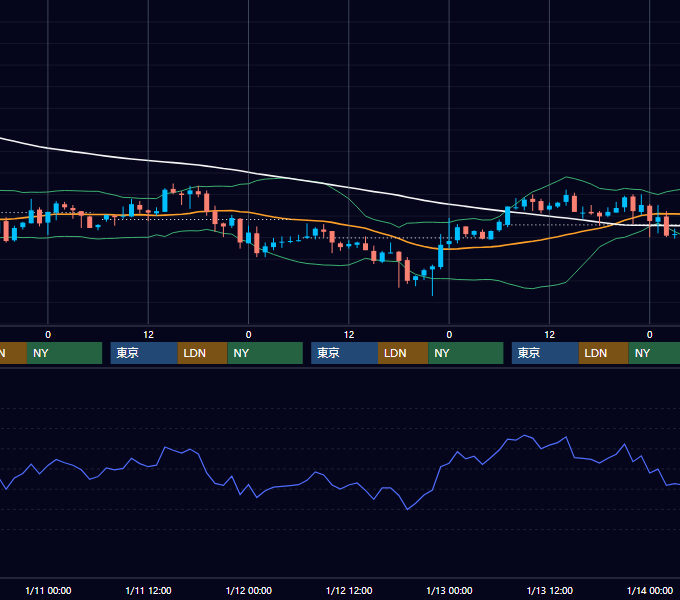This screenshot has width=680, height=600.
Task: Click the 東京 session band on 1/12
Action: pyautogui.click(x=345, y=353)
